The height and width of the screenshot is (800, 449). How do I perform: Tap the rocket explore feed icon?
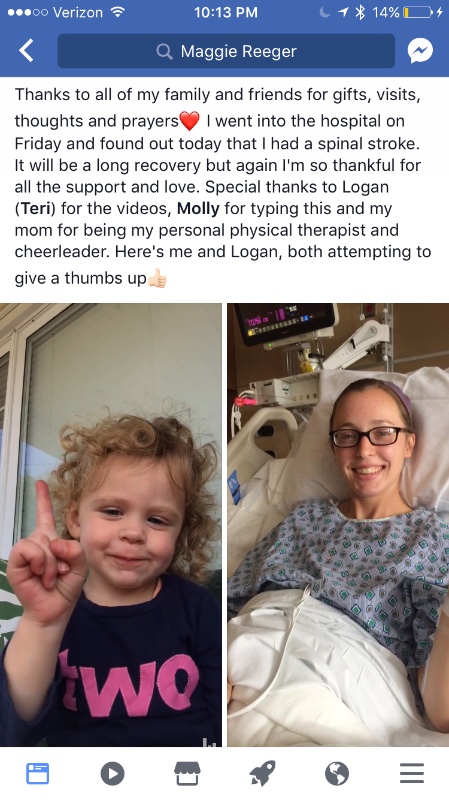(x=262, y=773)
